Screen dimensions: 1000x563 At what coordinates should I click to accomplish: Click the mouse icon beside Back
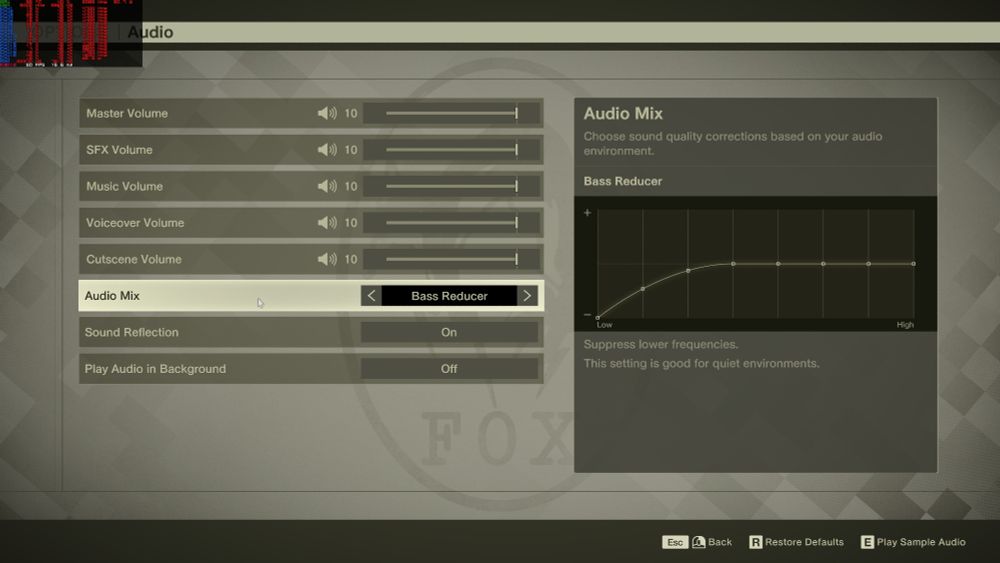click(x=698, y=542)
